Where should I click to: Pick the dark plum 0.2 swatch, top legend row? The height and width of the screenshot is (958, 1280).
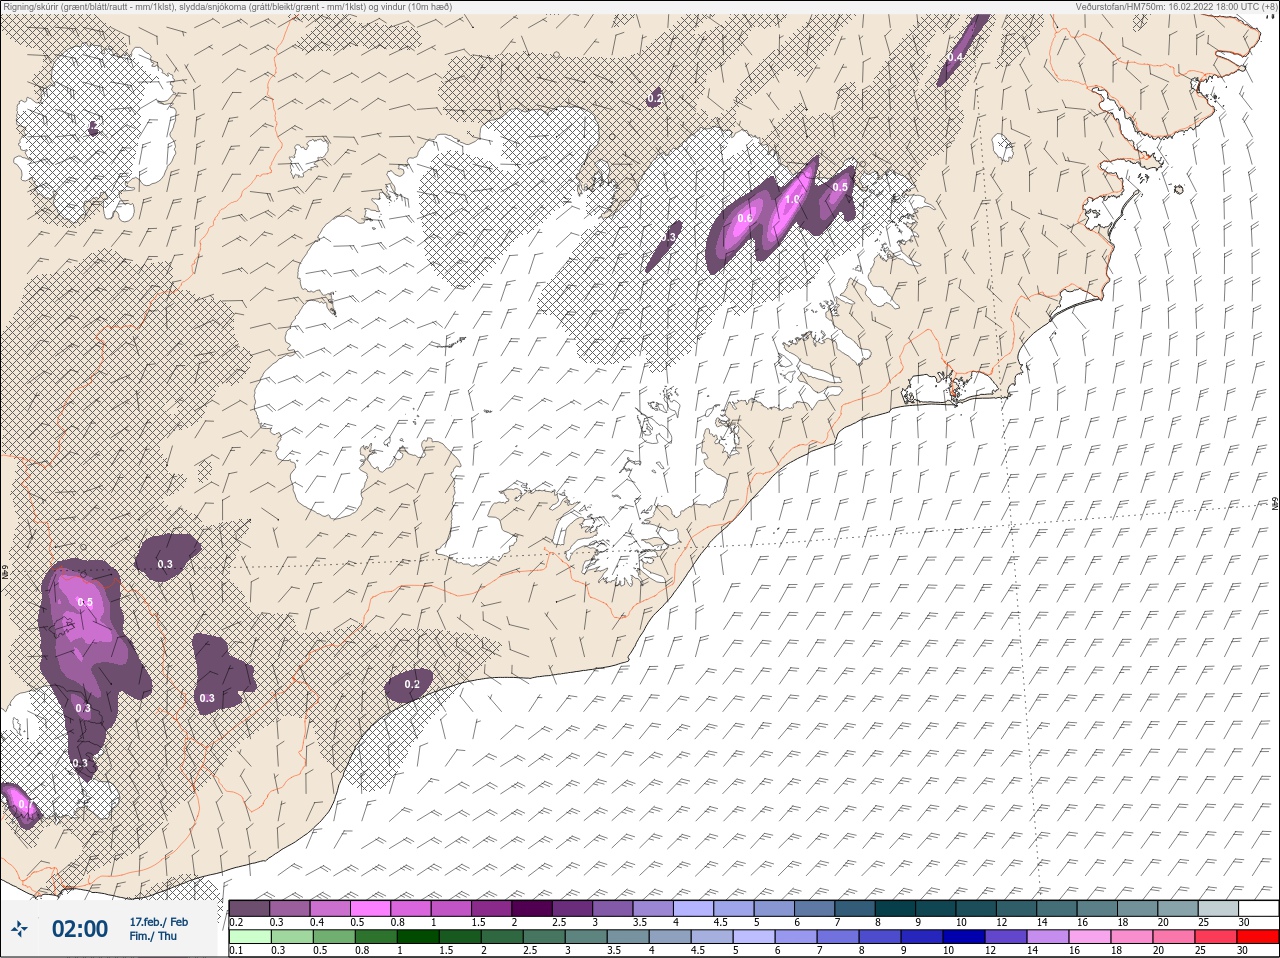click(249, 908)
